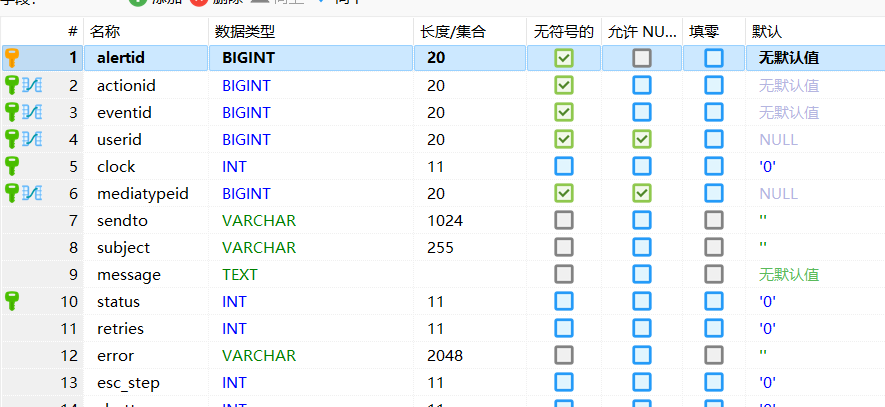Enable zerofill checkbox for alertid
The width and height of the screenshot is (885, 407).
714,58
